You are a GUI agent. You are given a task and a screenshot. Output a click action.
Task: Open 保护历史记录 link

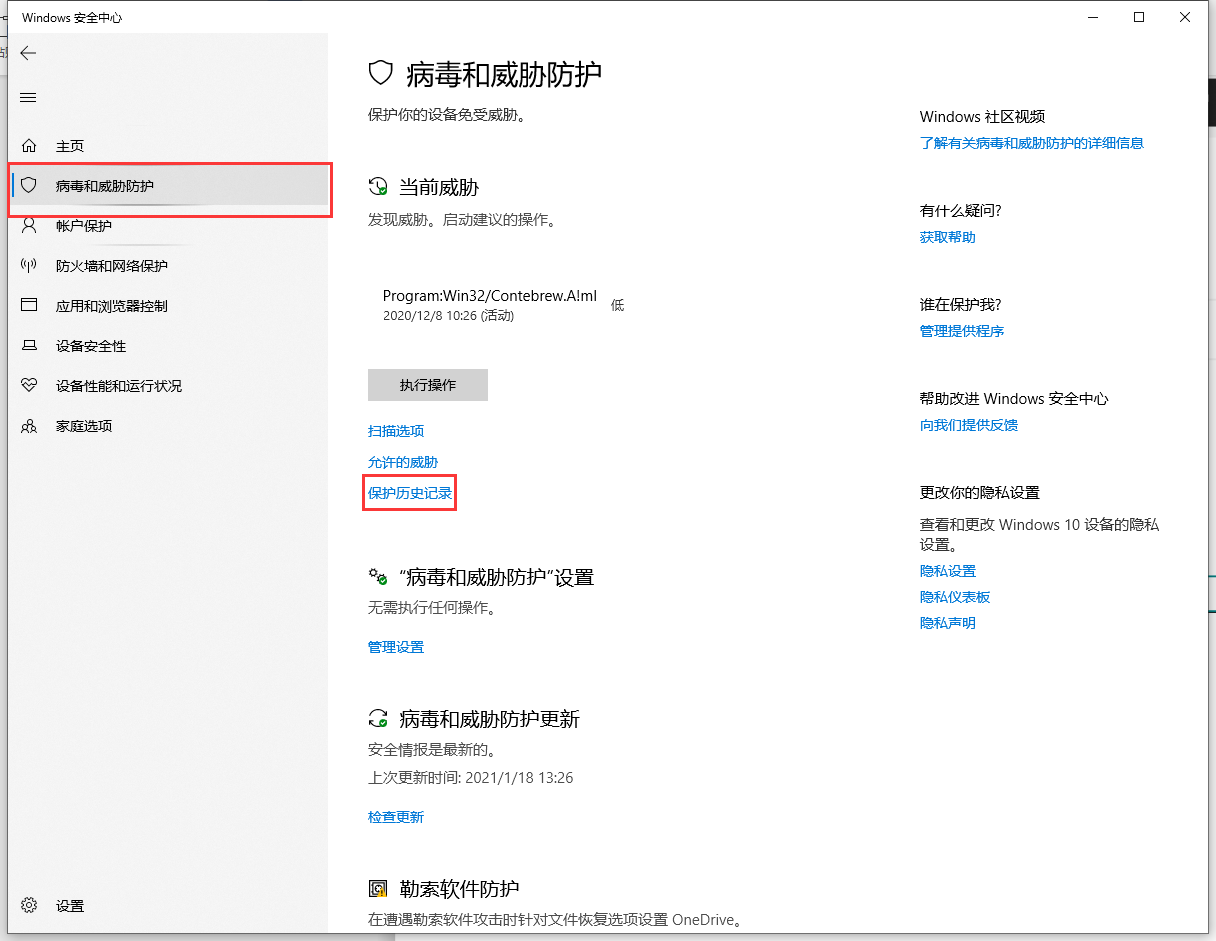coord(410,493)
